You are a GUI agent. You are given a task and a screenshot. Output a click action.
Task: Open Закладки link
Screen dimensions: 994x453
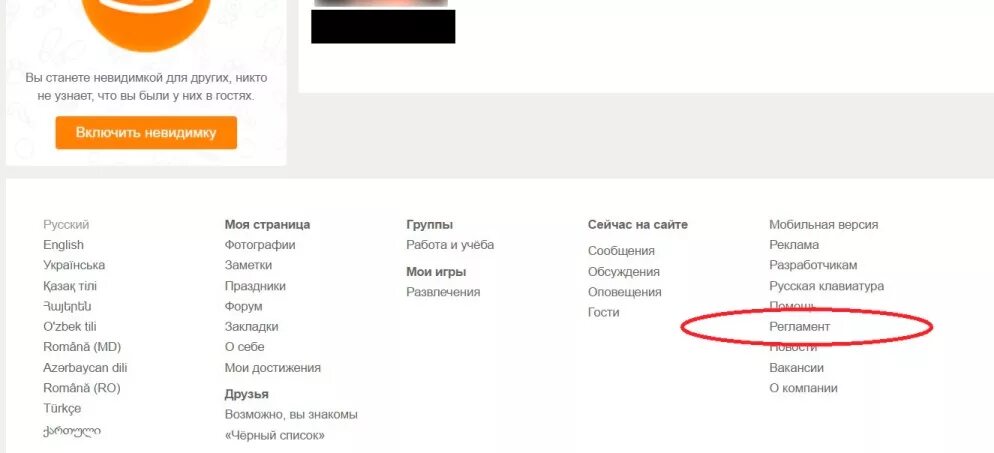tap(251, 327)
